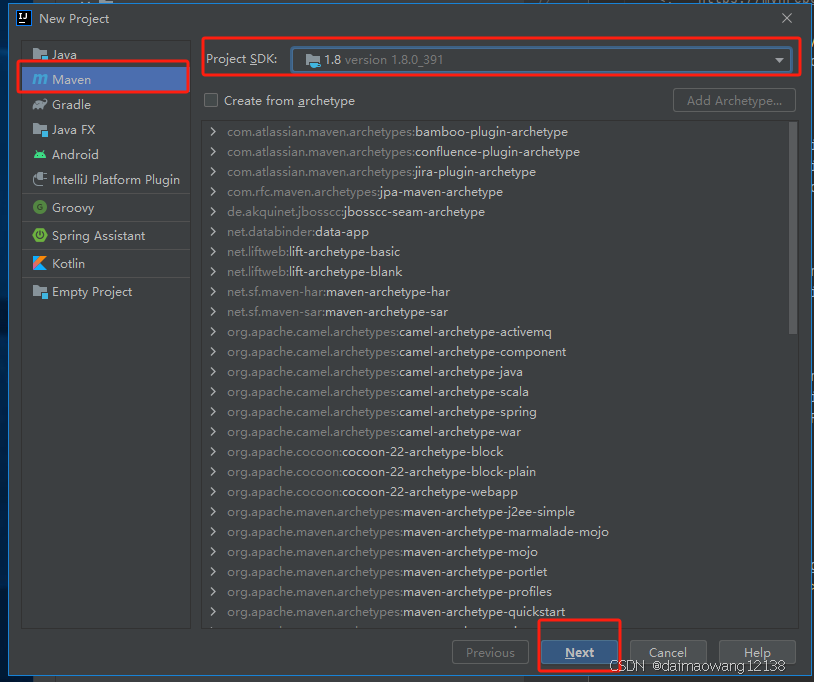The height and width of the screenshot is (682, 814).
Task: Select cocoon-22-archetype-webapp row
Action: pyautogui.click(x=496, y=492)
